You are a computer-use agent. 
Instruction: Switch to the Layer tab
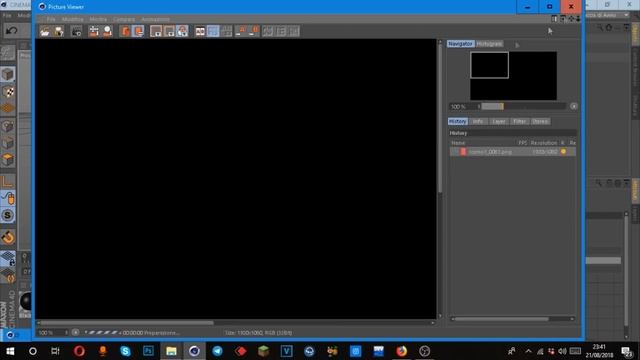499,121
